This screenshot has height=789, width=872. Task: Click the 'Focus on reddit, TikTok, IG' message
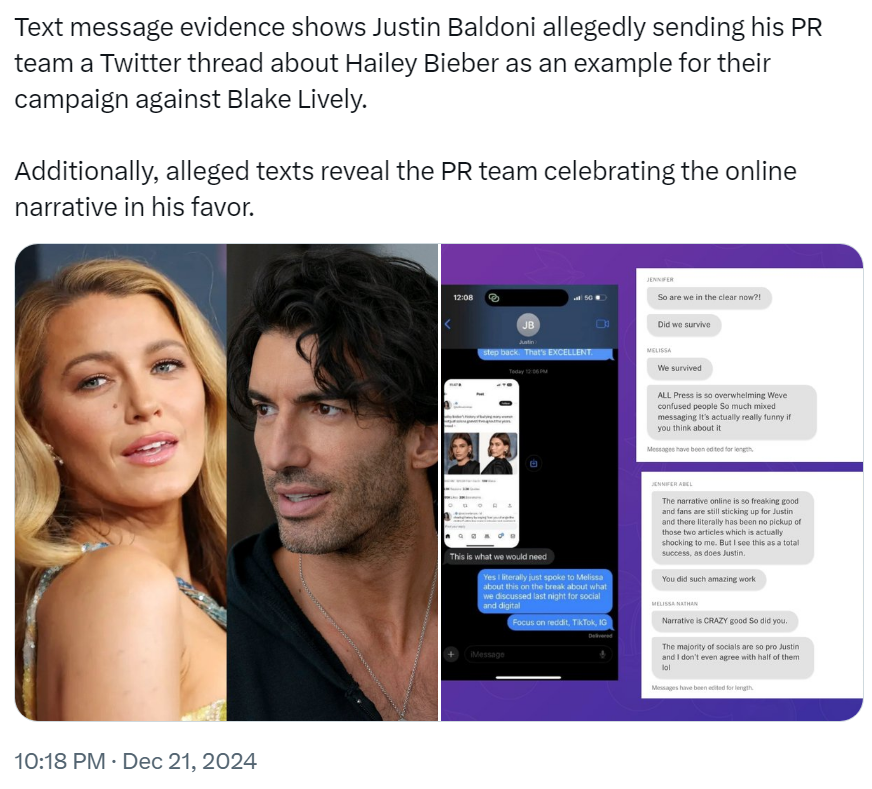click(559, 622)
